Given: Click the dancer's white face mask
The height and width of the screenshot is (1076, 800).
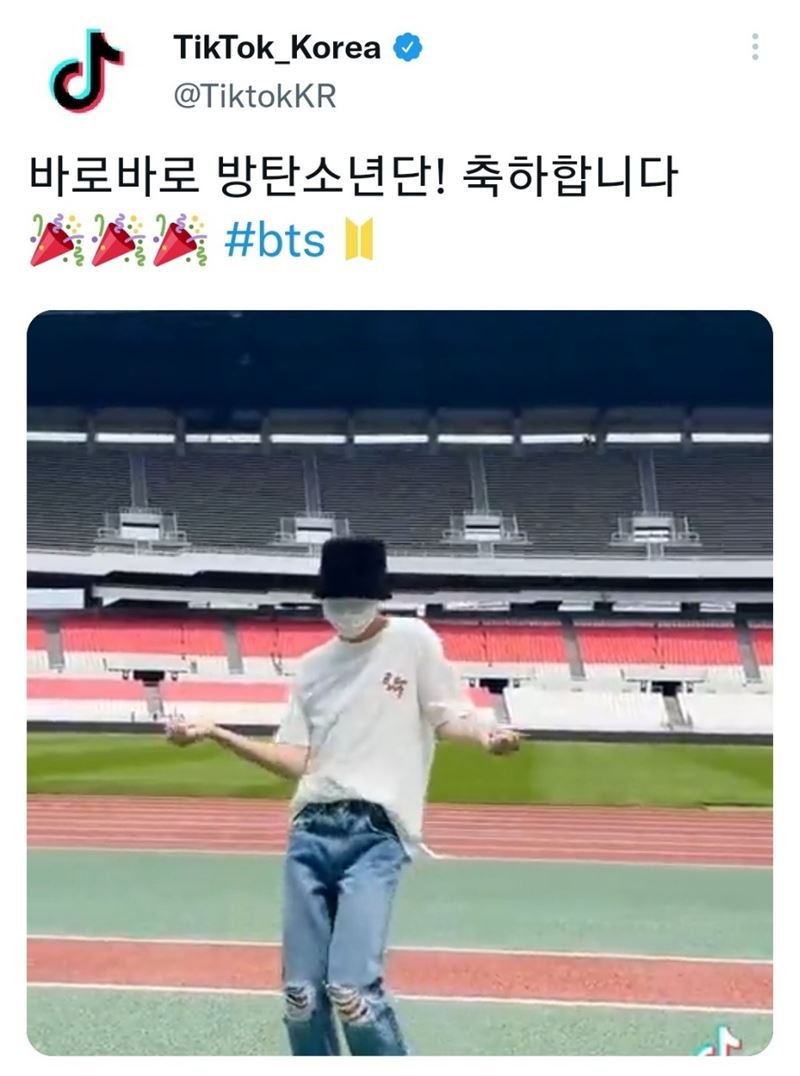Looking at the screenshot, I should click(350, 618).
